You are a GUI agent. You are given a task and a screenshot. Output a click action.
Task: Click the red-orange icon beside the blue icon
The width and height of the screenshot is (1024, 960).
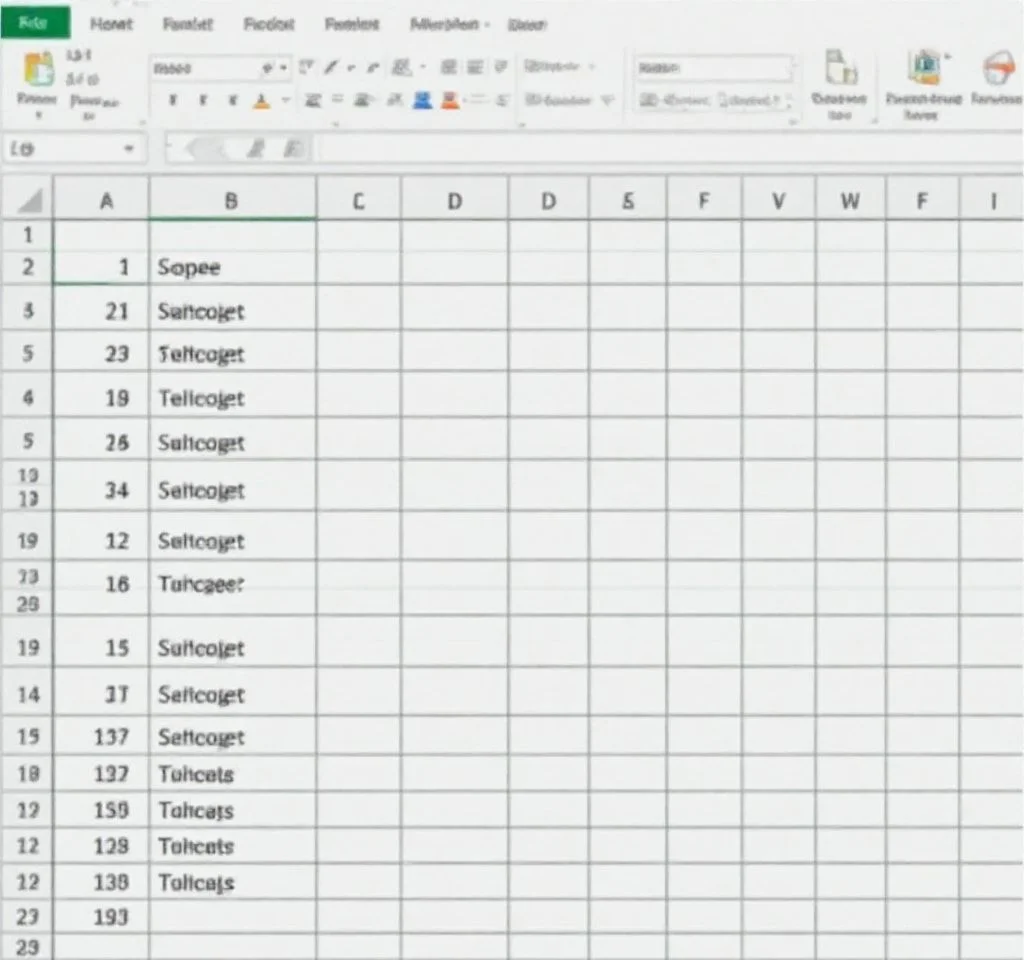449,100
